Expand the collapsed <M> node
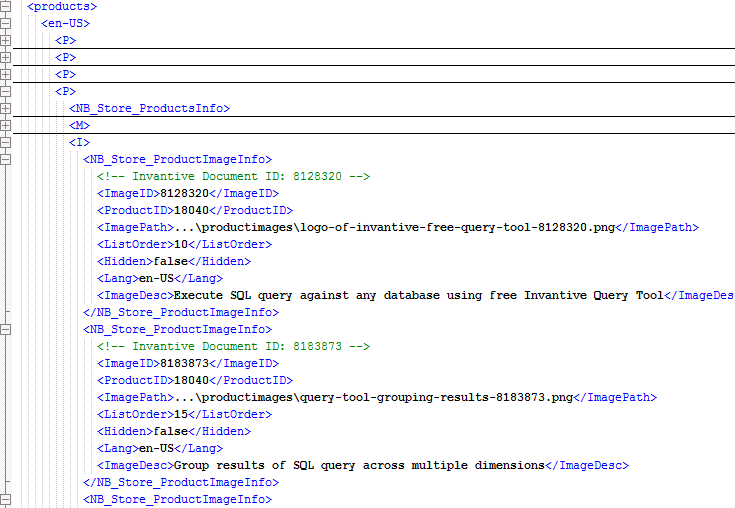 point(5,125)
